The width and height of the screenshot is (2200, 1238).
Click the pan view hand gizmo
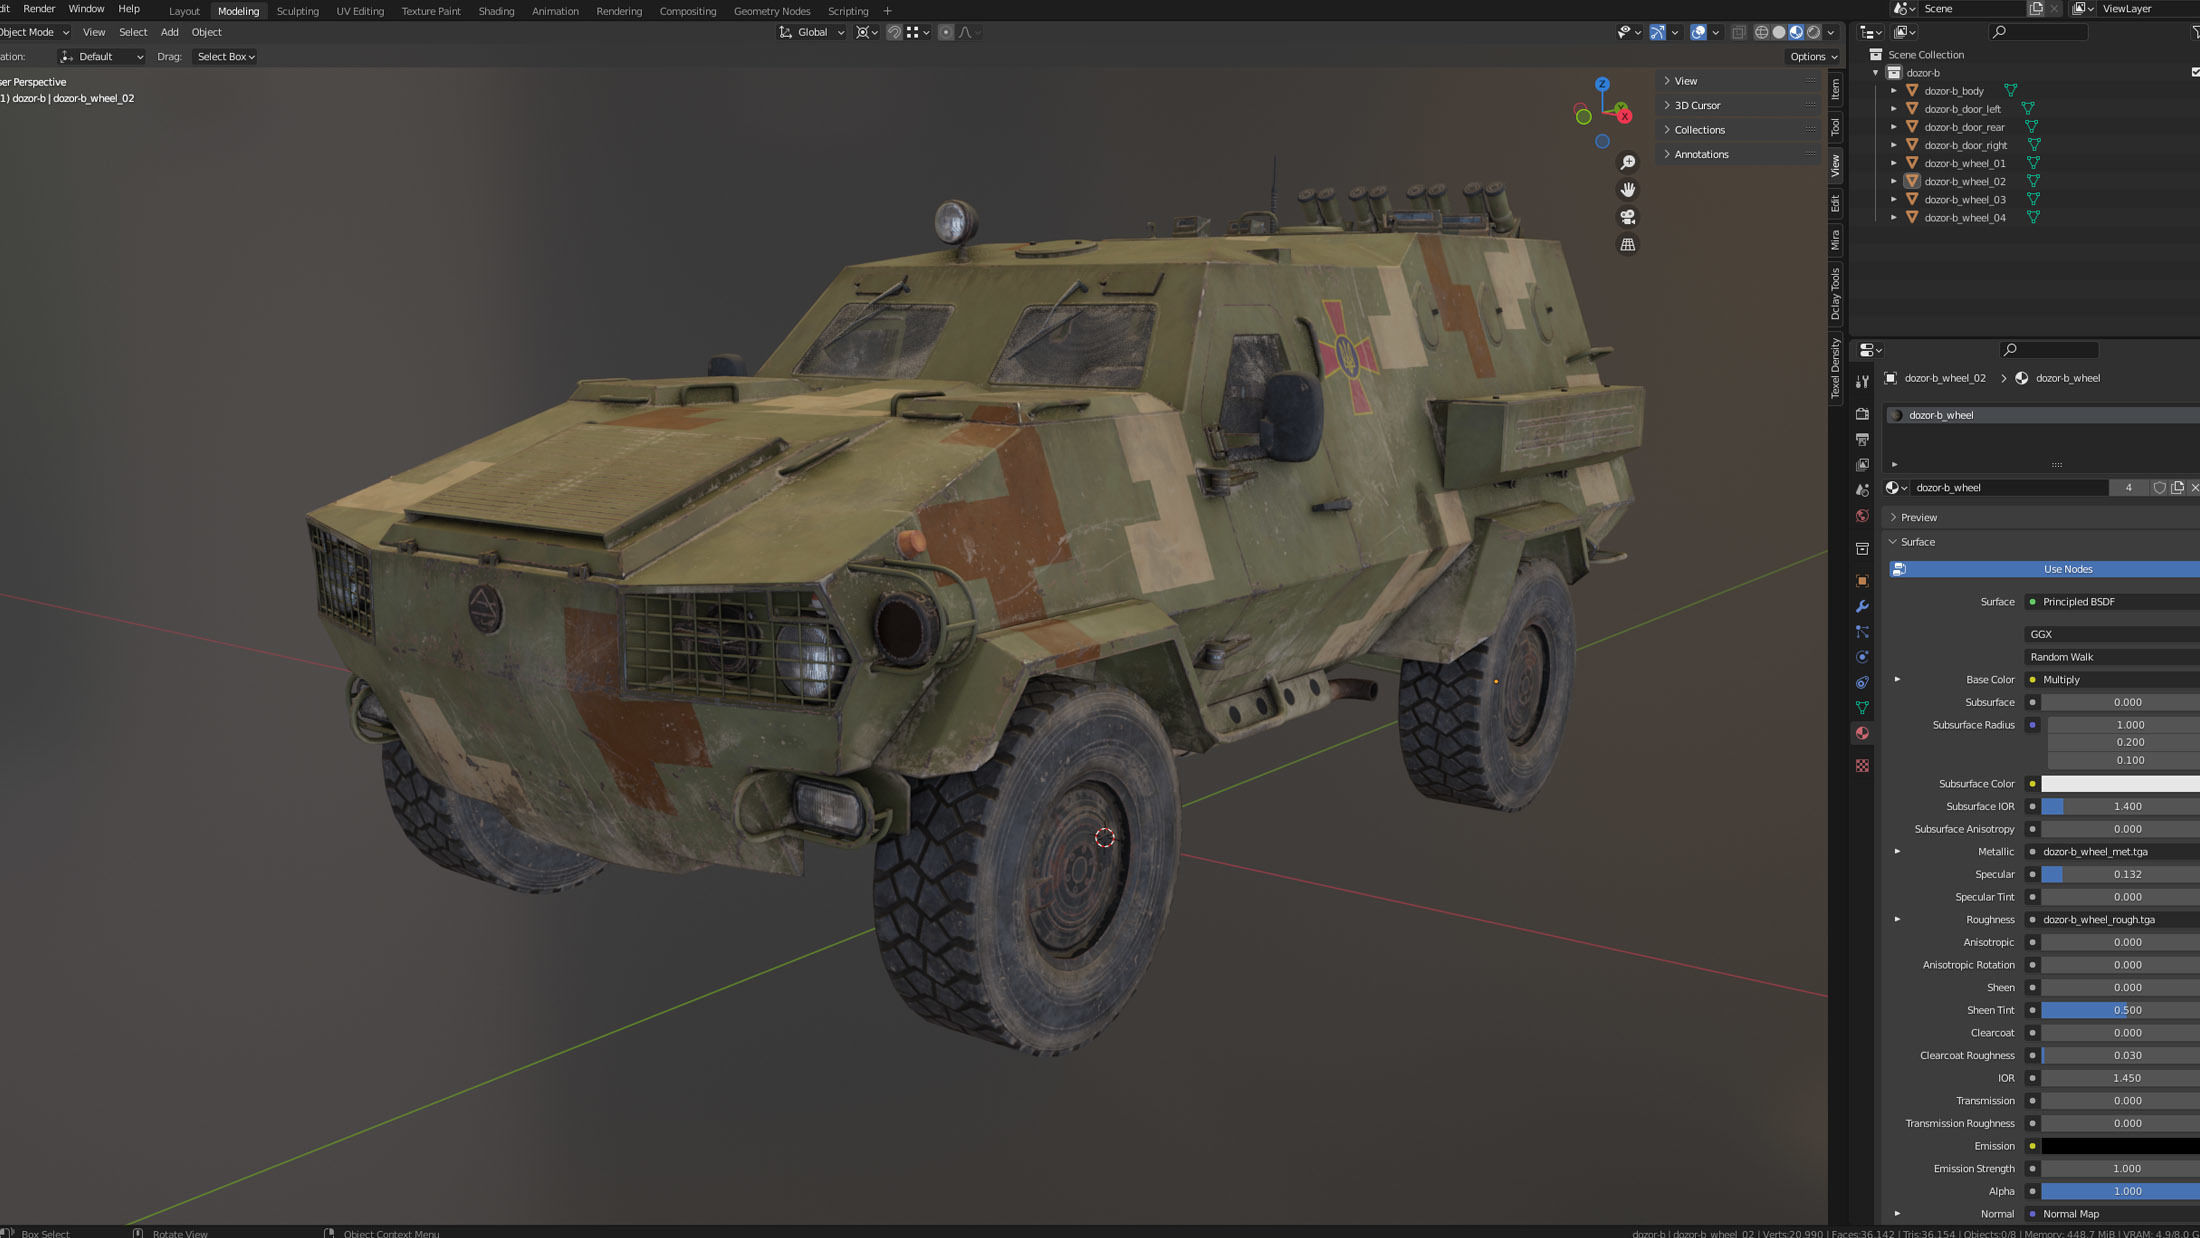point(1628,189)
